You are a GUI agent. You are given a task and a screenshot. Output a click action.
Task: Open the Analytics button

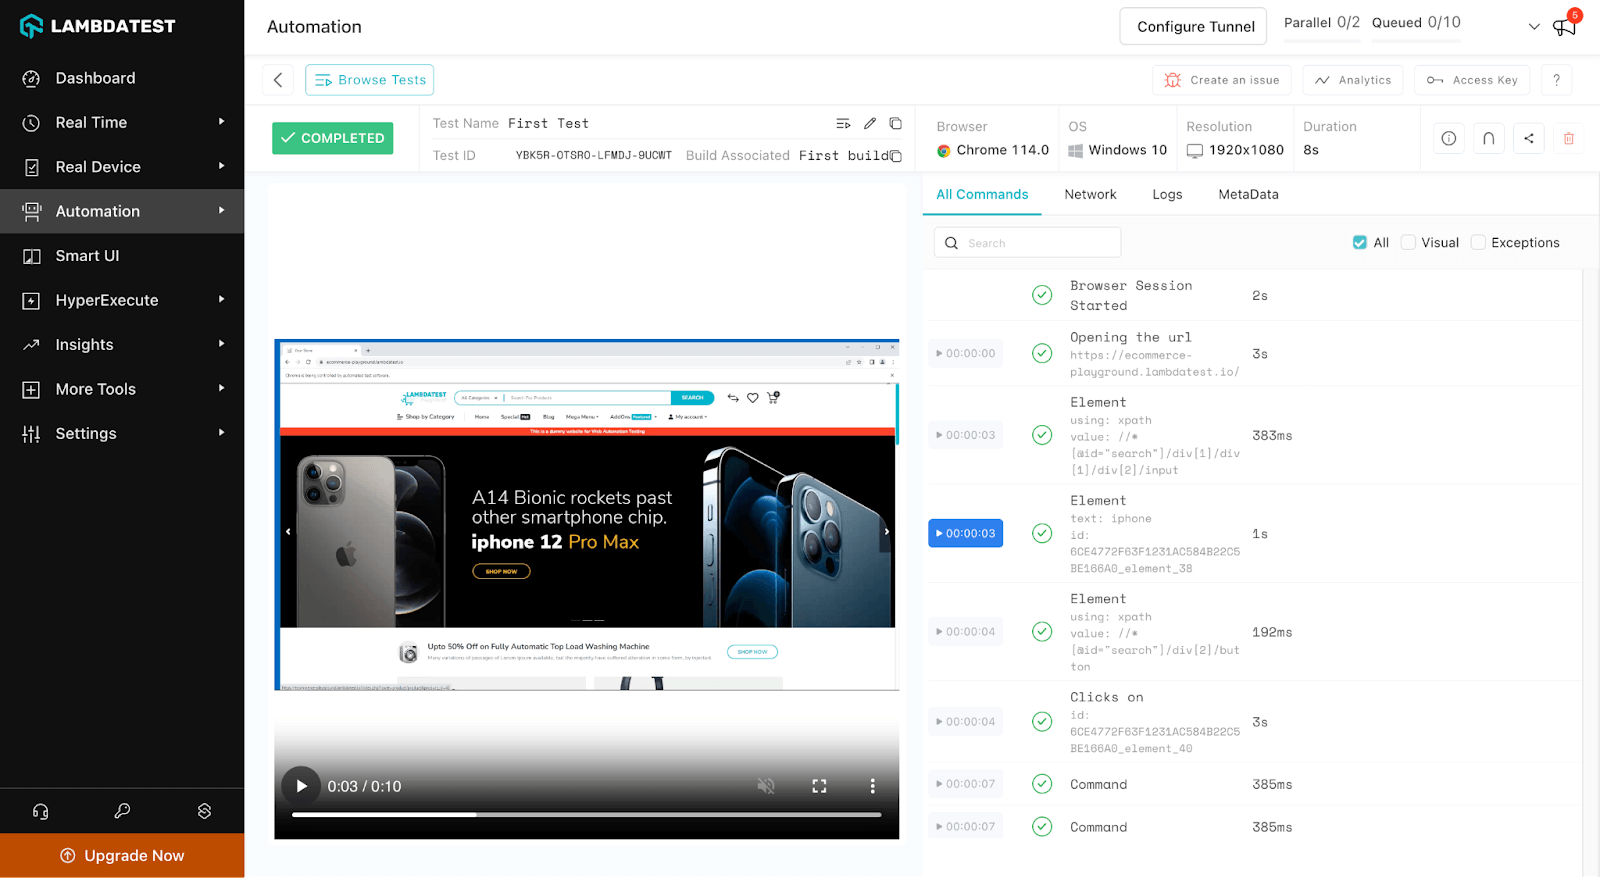pyautogui.click(x=1353, y=80)
